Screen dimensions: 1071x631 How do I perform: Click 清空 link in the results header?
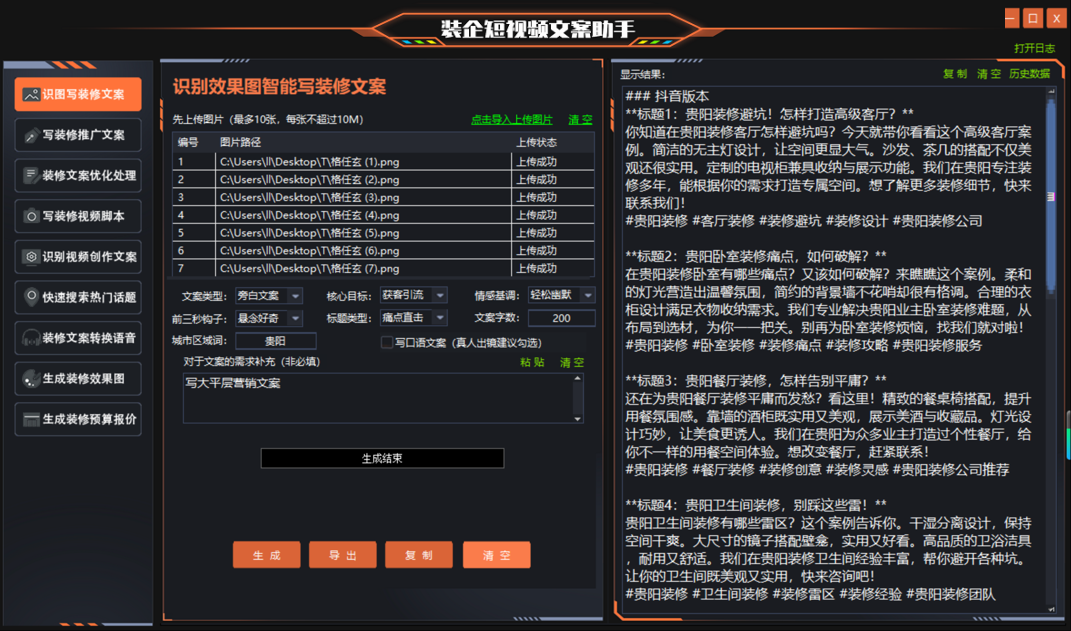pyautogui.click(x=988, y=74)
